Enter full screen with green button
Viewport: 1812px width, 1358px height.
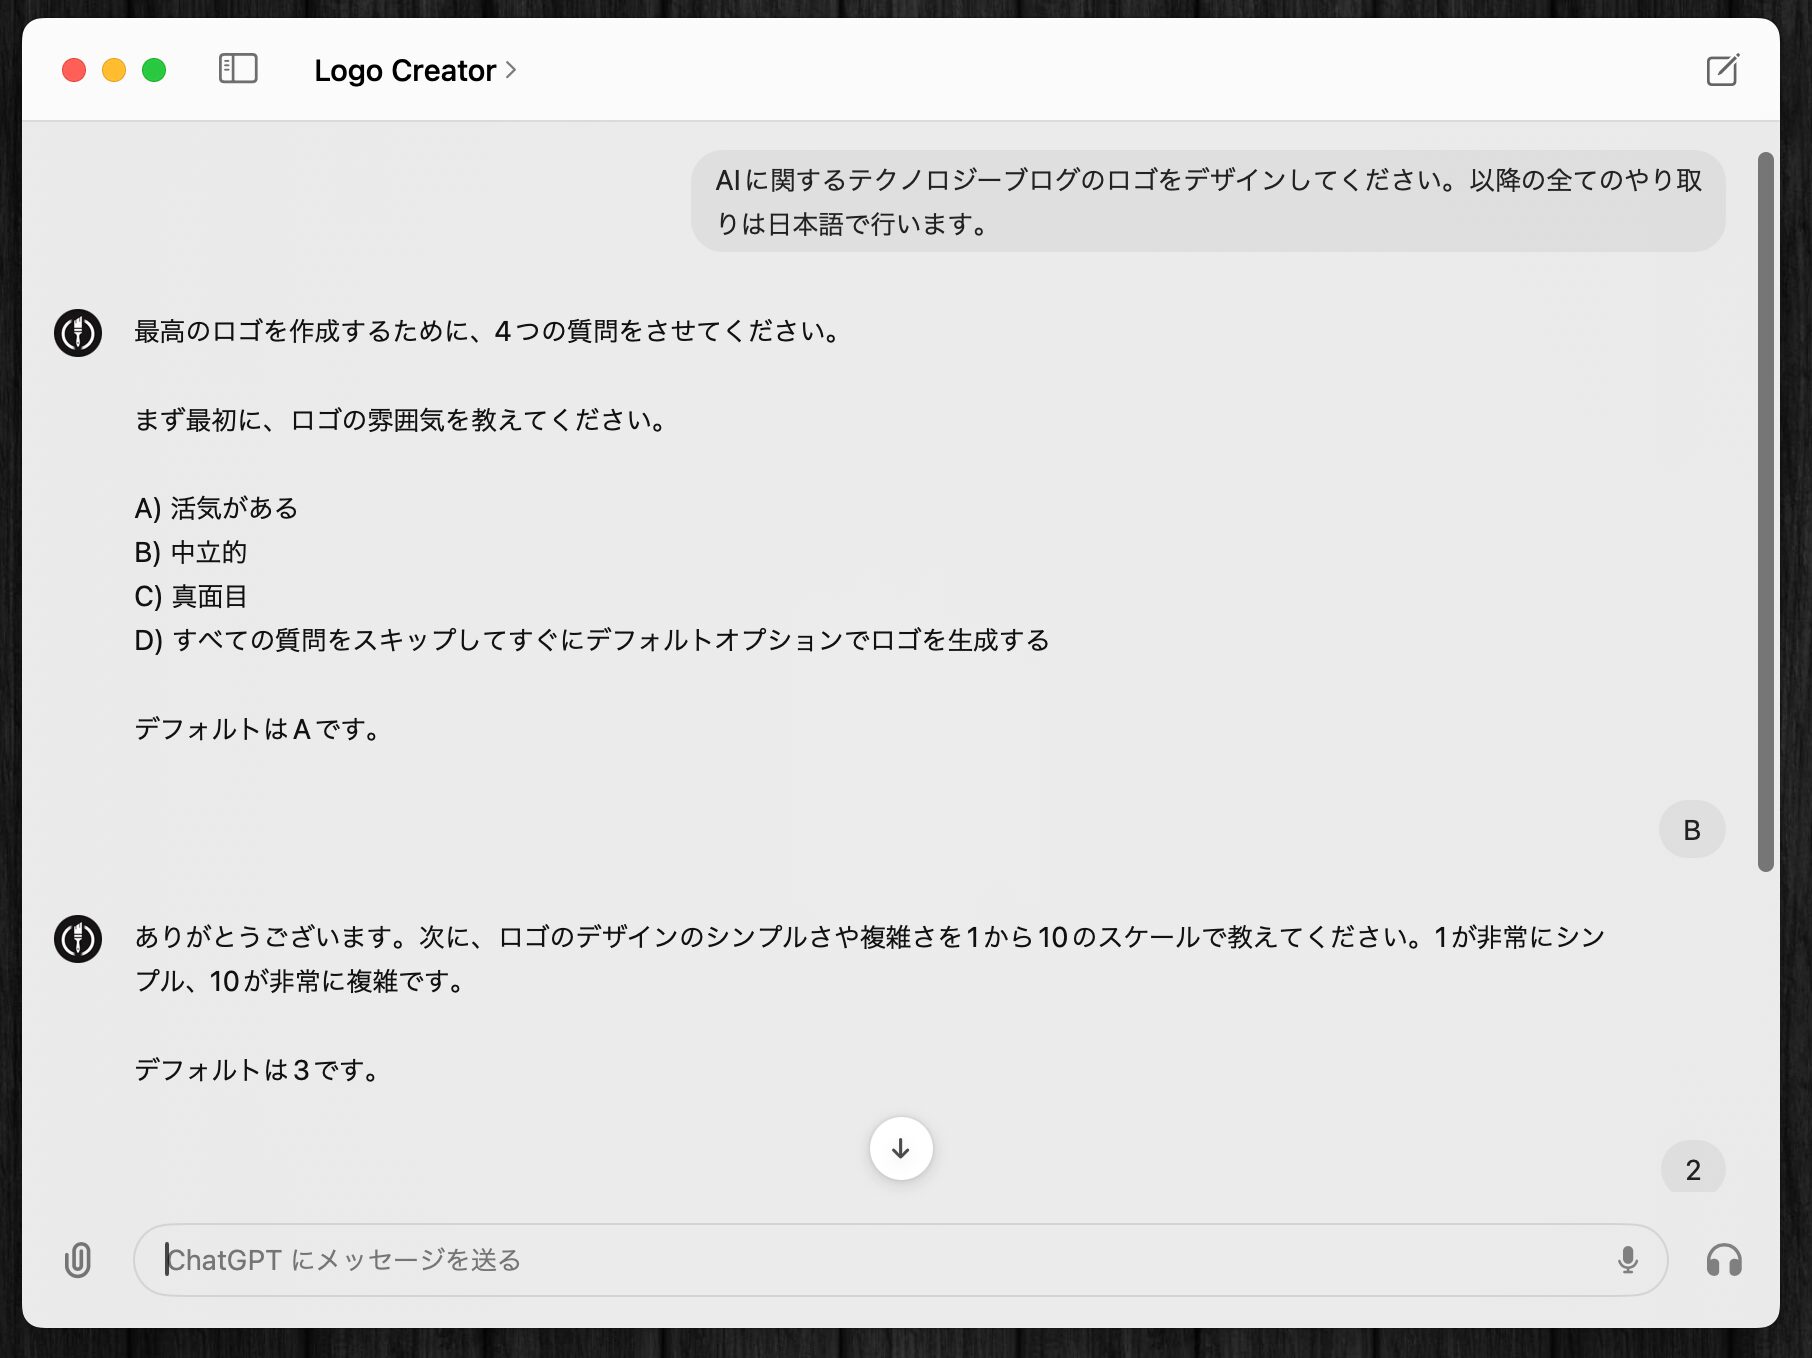(154, 70)
